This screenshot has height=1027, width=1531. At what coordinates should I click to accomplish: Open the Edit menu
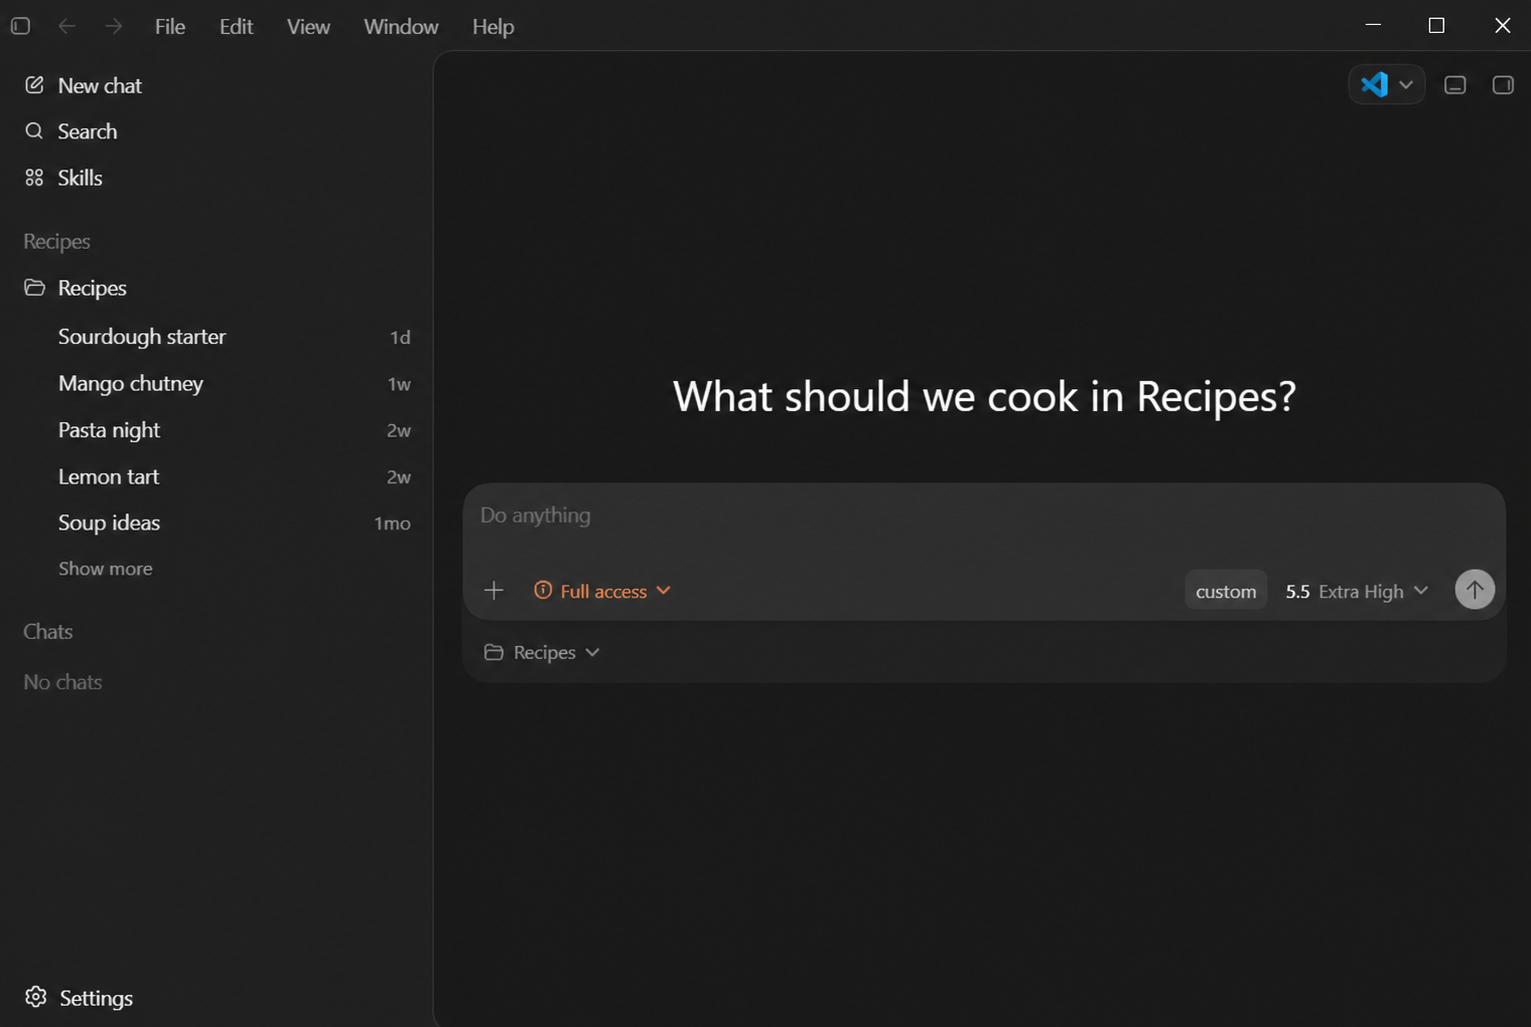pyautogui.click(x=236, y=27)
